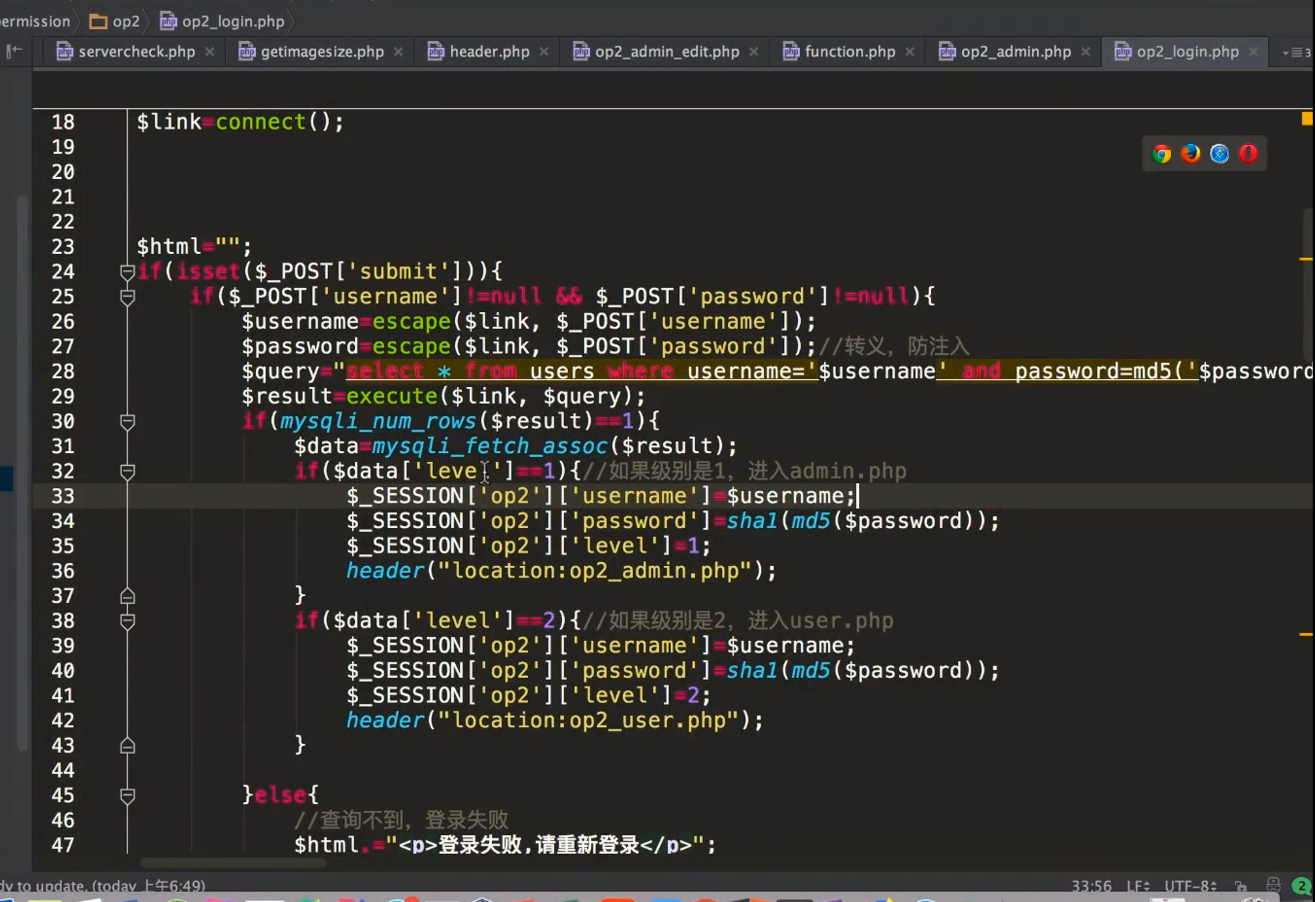
Task: Click line number 28 in gutter
Action: click(63, 371)
